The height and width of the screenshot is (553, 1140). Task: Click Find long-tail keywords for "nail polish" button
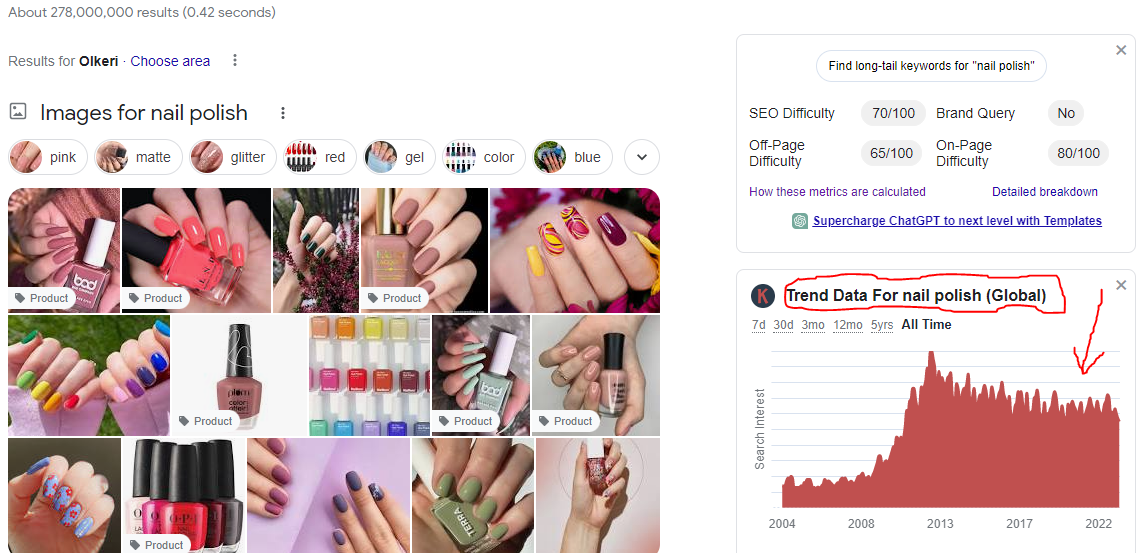tap(931, 66)
